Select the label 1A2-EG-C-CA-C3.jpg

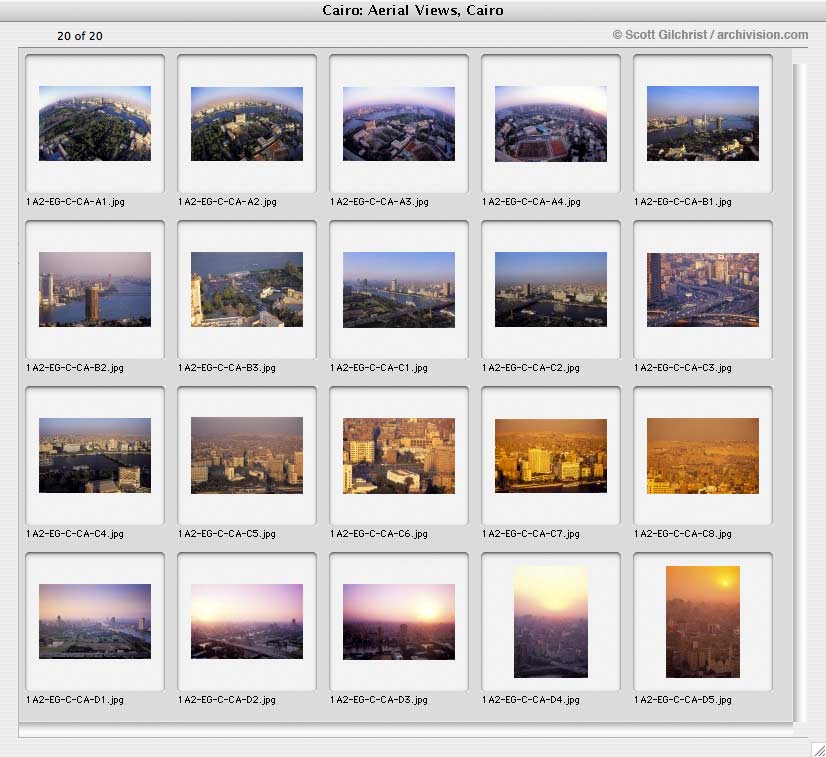683,368
